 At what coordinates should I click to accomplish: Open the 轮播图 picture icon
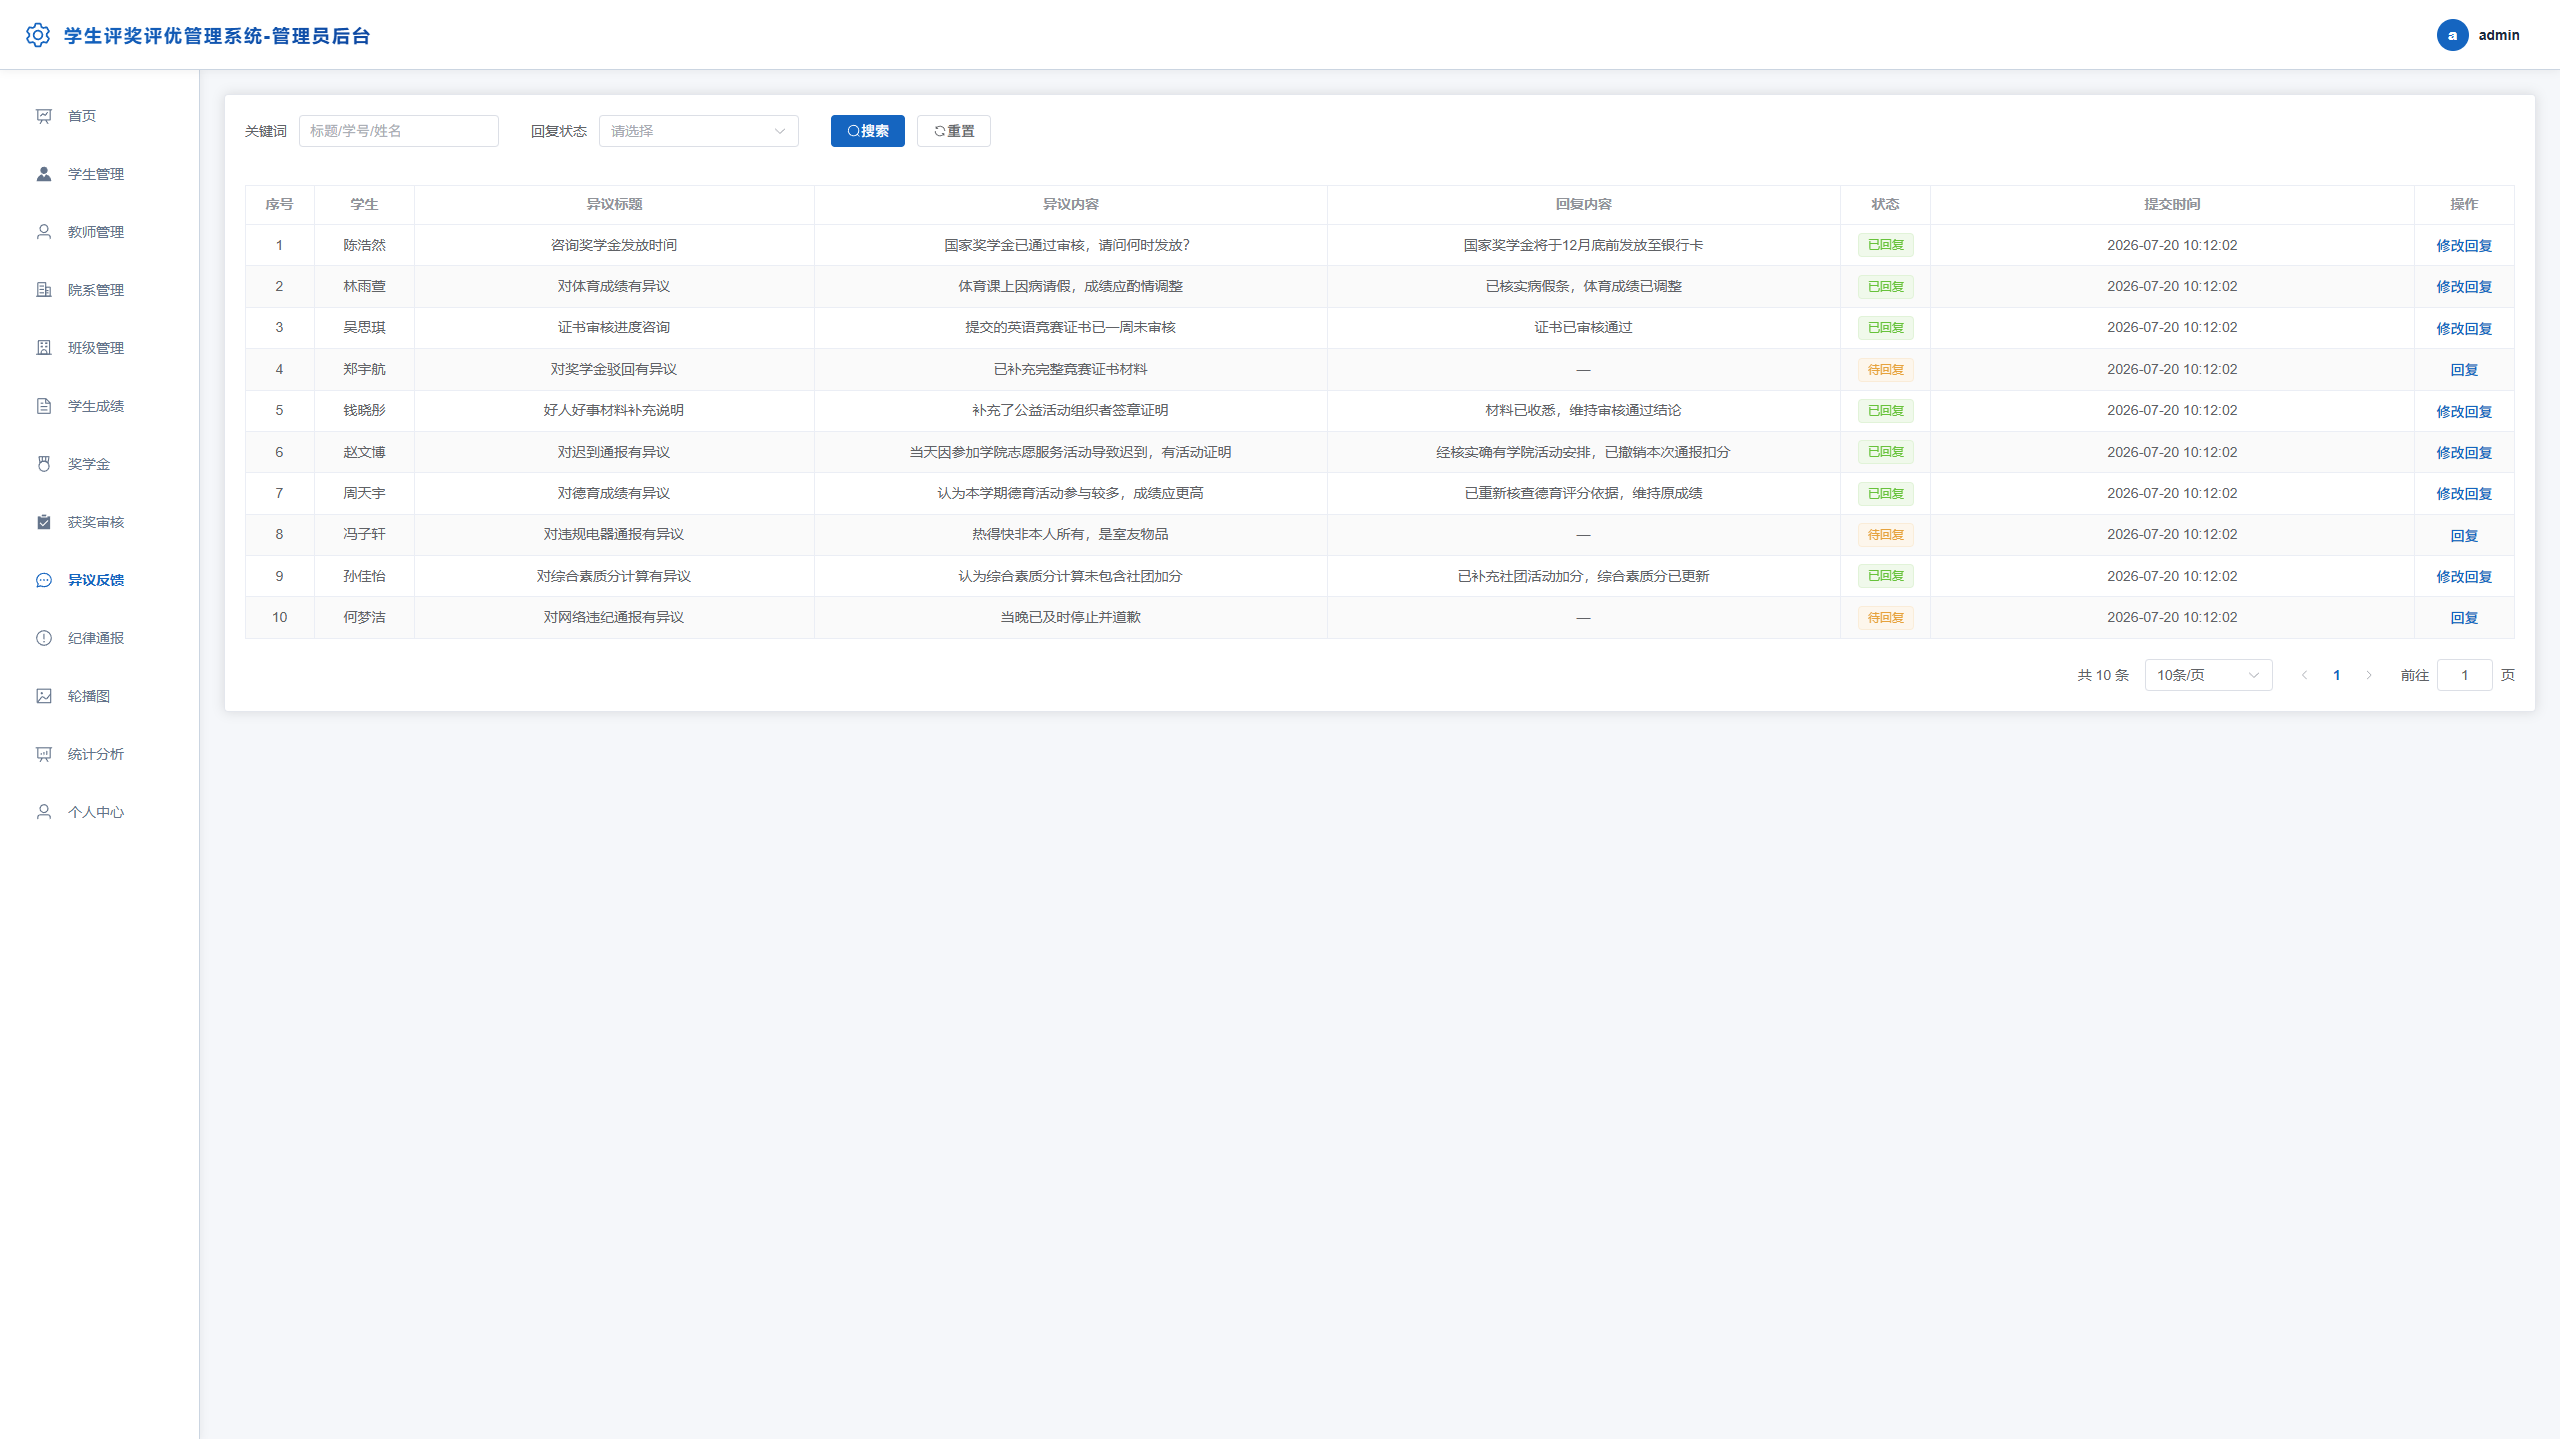click(x=44, y=696)
